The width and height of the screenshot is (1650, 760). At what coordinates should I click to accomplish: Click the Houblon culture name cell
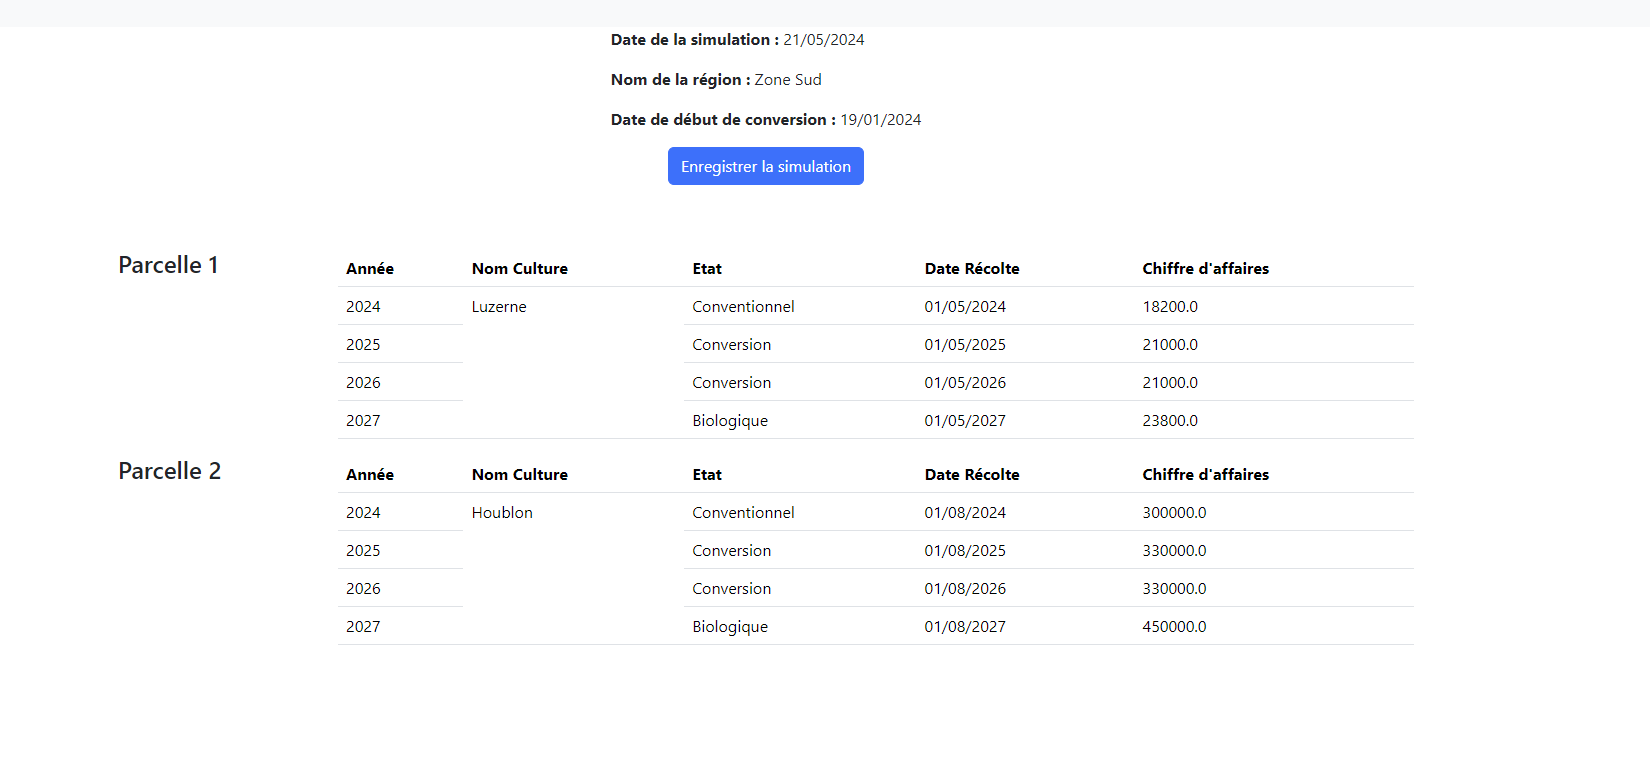point(502,513)
